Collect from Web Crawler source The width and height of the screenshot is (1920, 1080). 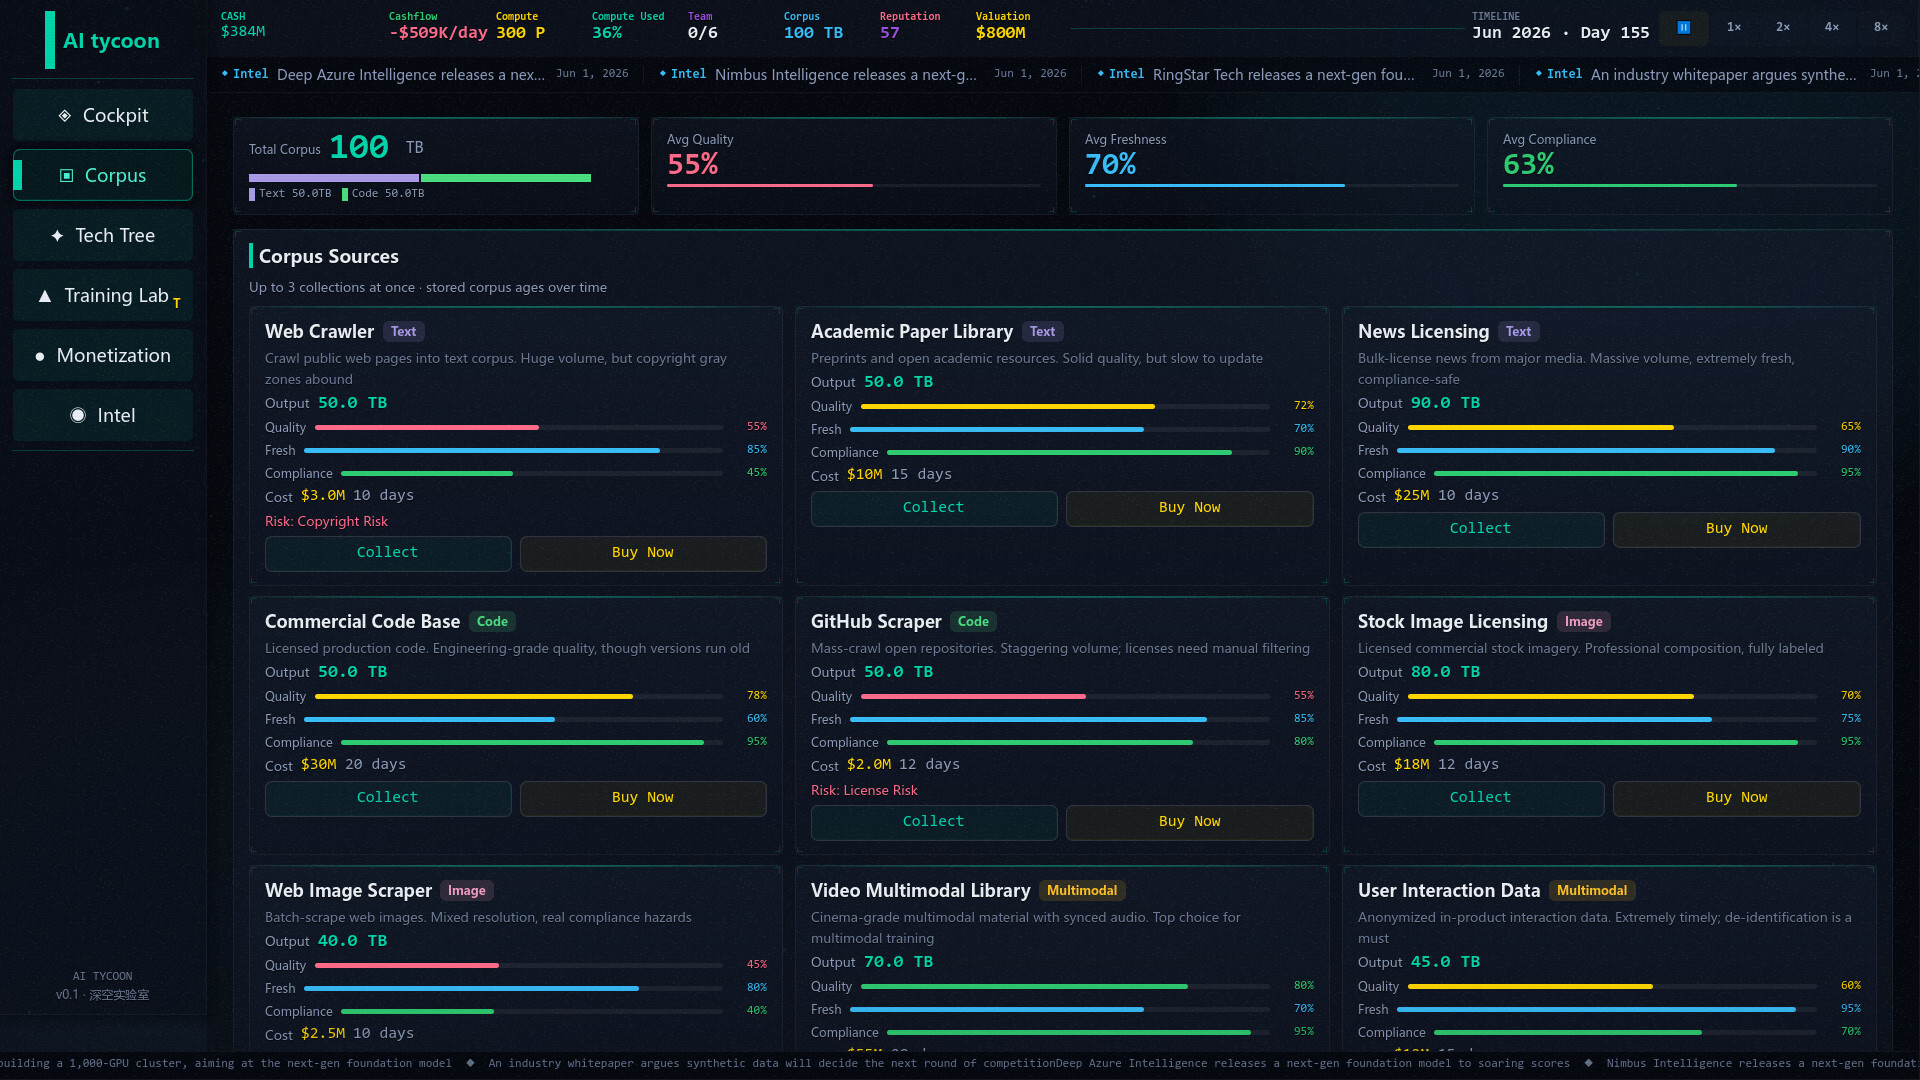pos(388,553)
